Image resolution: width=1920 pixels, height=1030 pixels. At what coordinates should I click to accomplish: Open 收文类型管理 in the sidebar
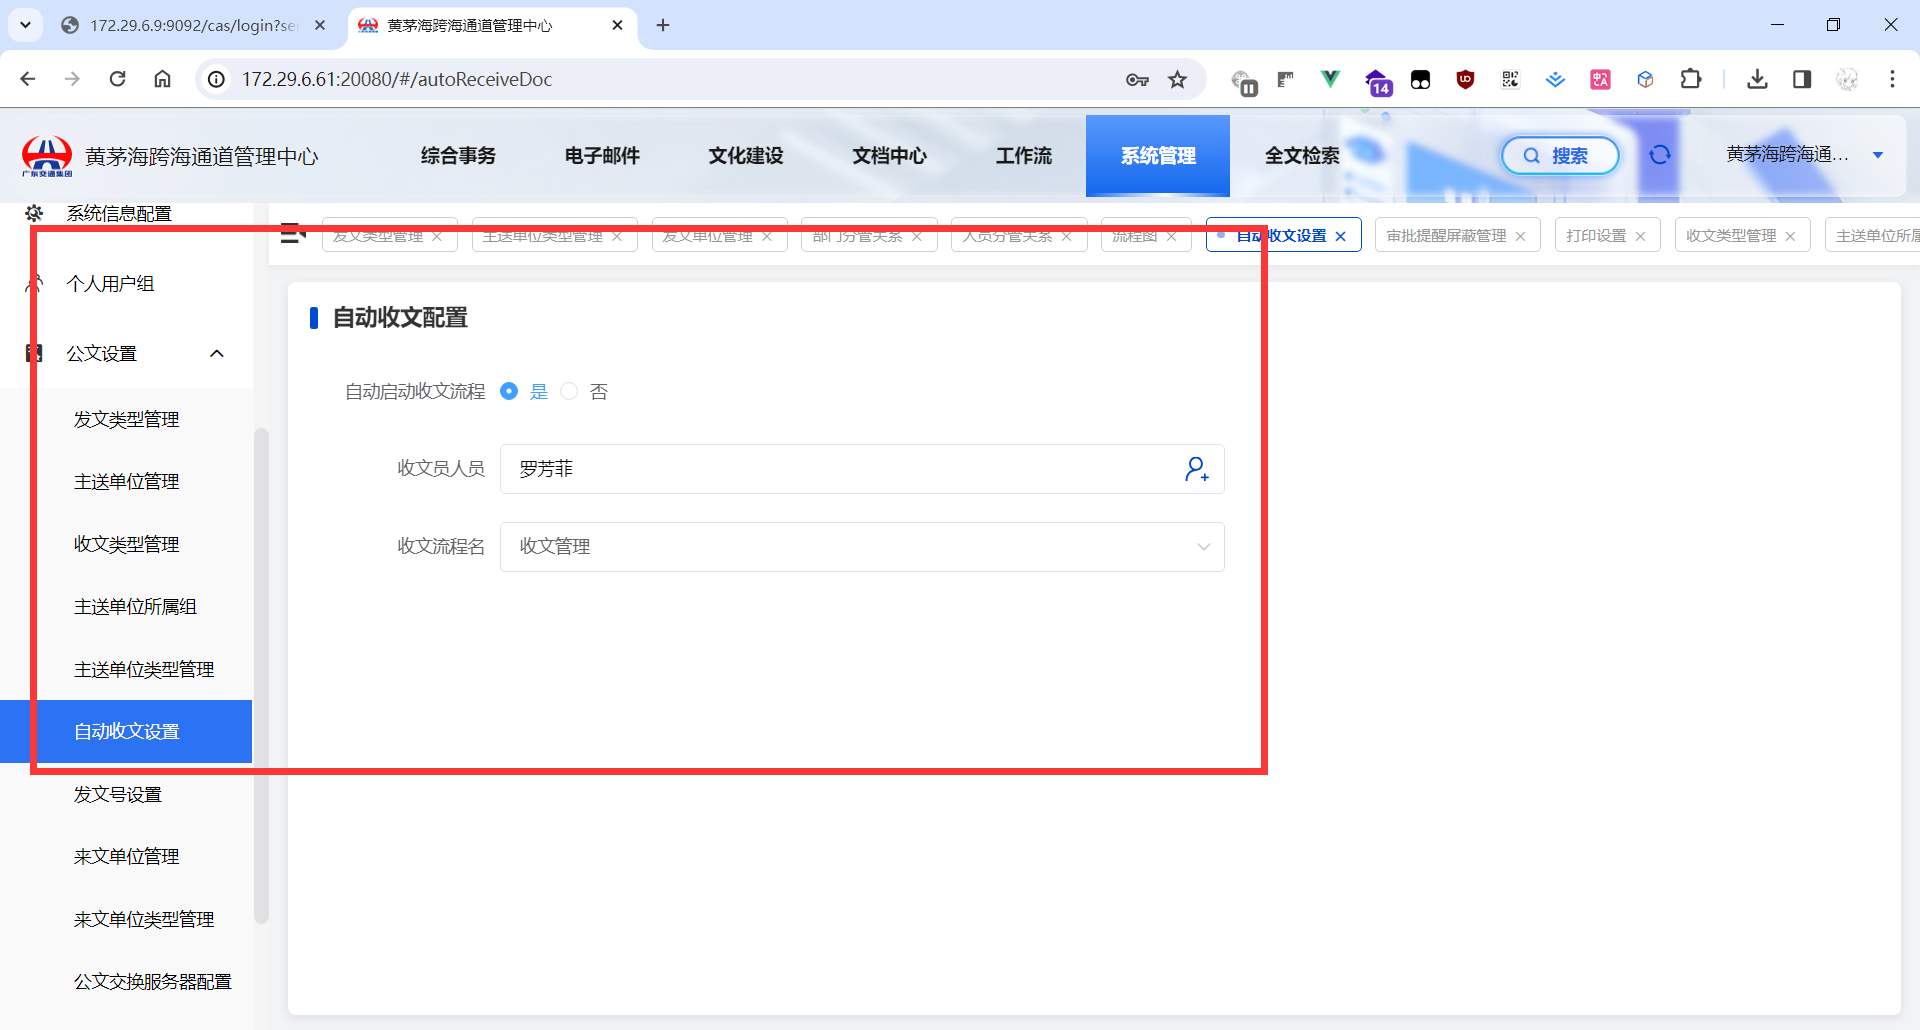[127, 545]
